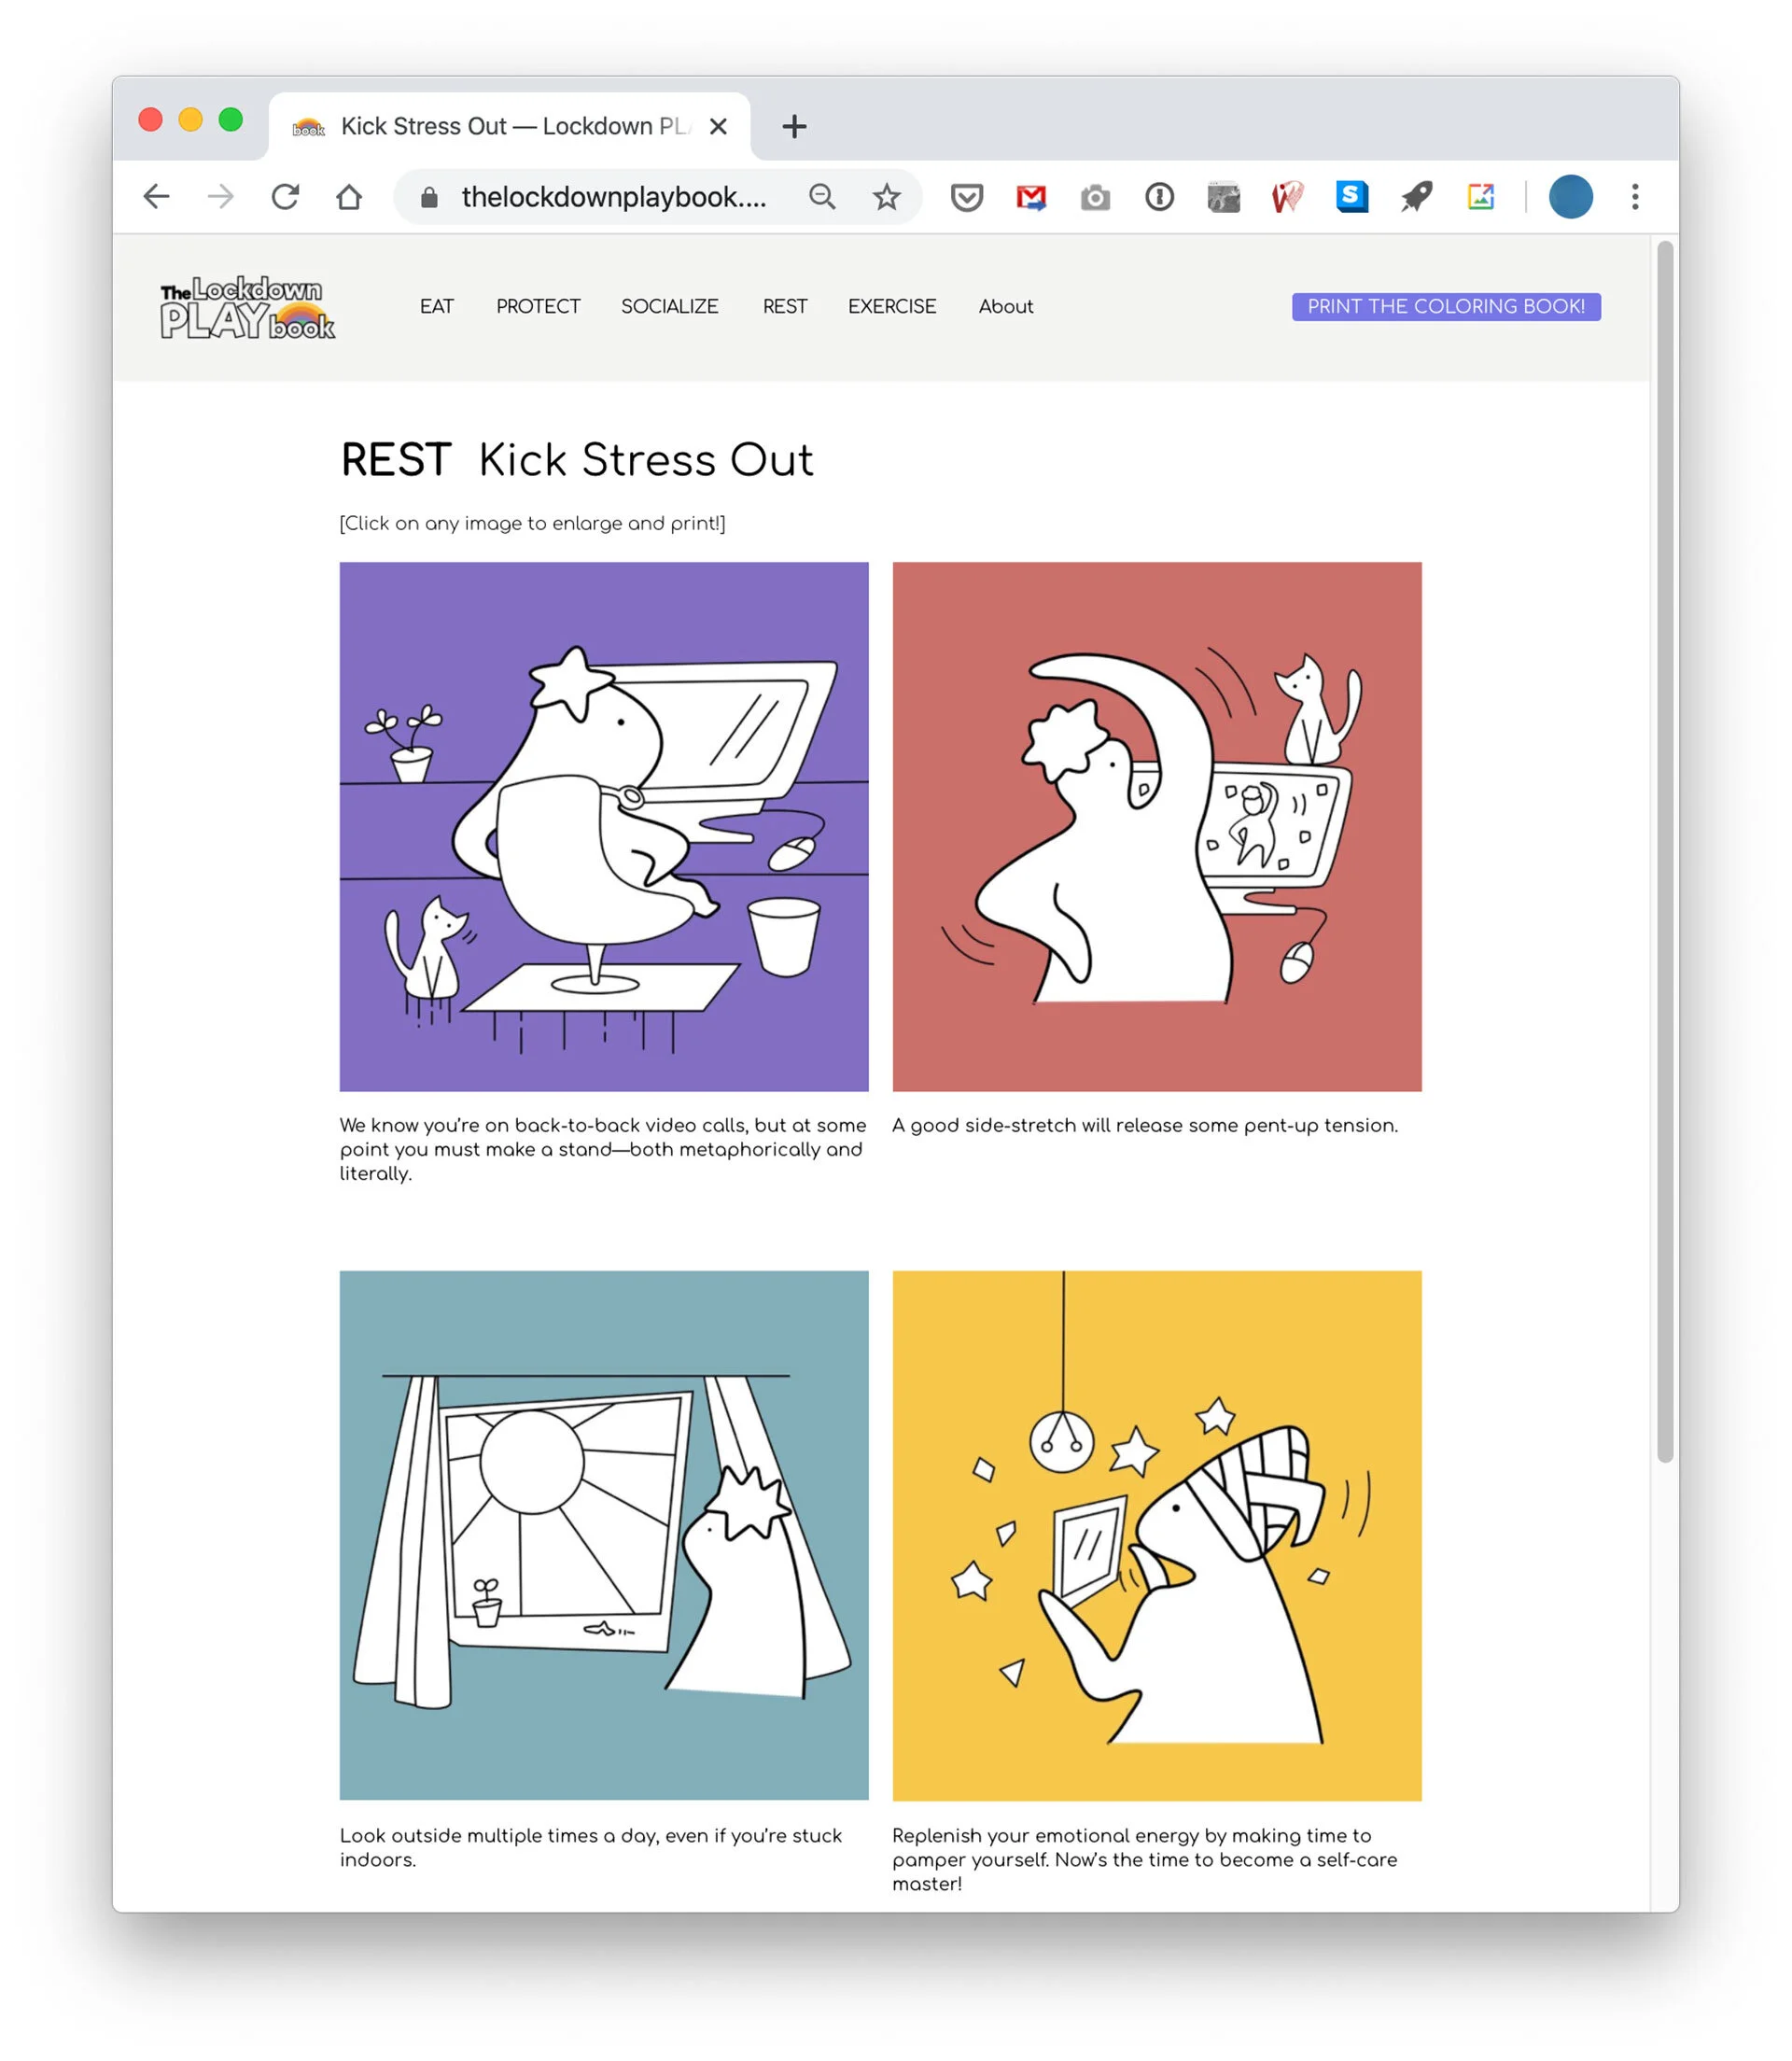The image size is (1792, 2061).
Task: Open the blue S extension icon
Action: tap(1352, 197)
